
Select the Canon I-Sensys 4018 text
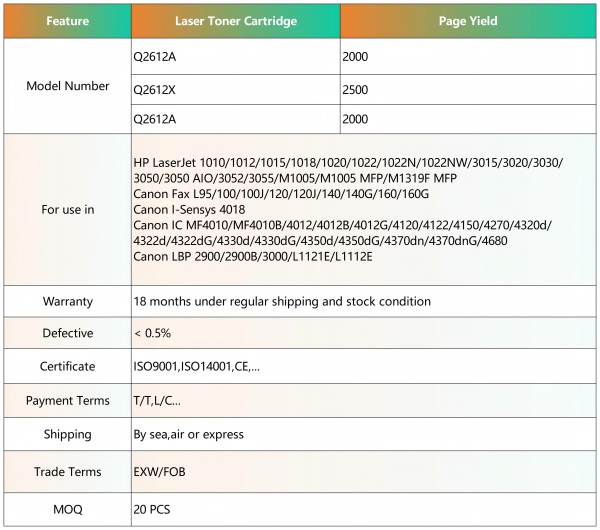click(x=189, y=209)
